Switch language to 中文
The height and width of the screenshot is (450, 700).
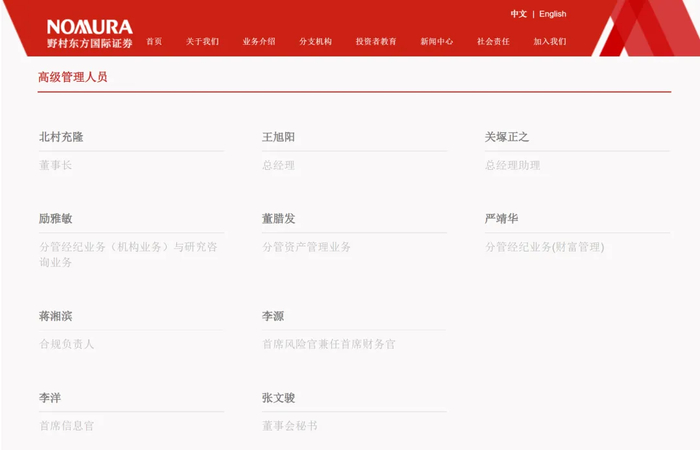[519, 14]
